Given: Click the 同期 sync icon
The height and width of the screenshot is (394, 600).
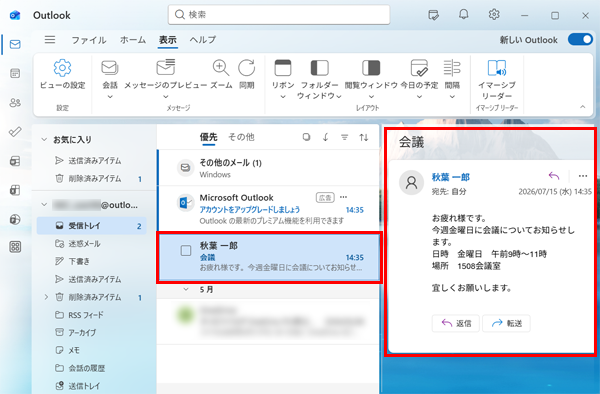Looking at the screenshot, I should tap(247, 68).
